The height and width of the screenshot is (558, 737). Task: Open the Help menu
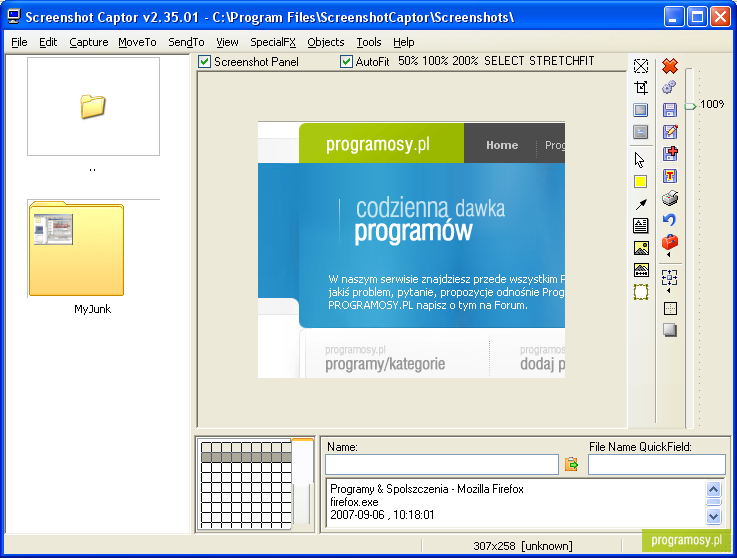404,42
